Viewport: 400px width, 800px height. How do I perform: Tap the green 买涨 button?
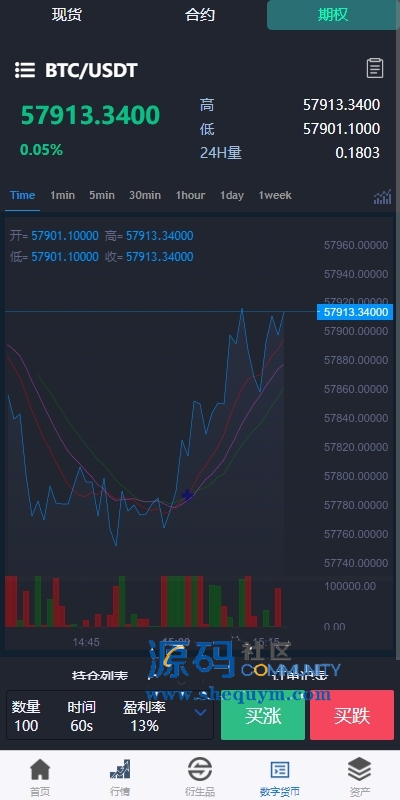[263, 715]
